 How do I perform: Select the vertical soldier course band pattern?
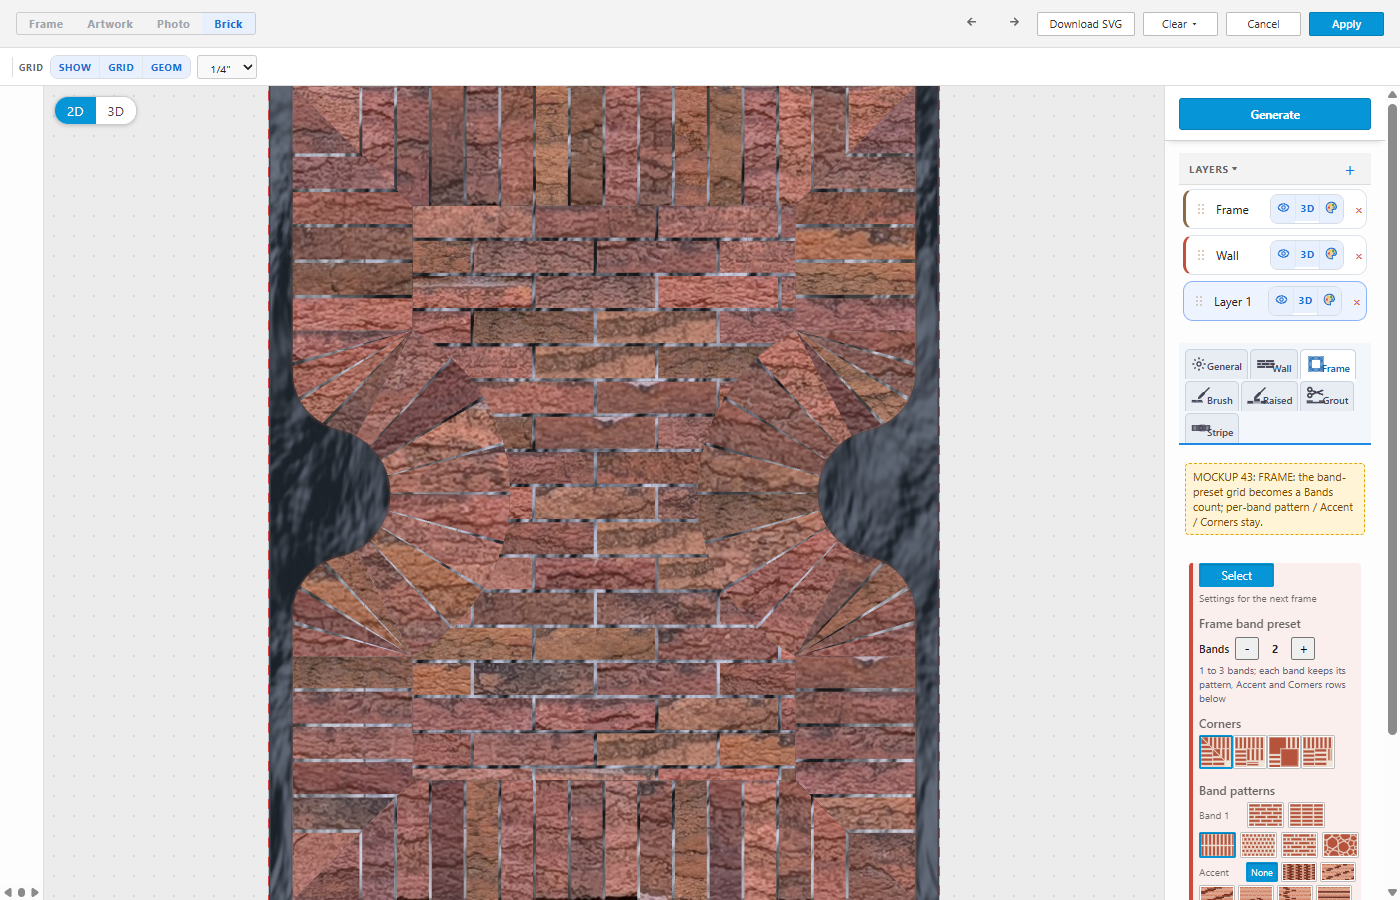(x=1217, y=845)
